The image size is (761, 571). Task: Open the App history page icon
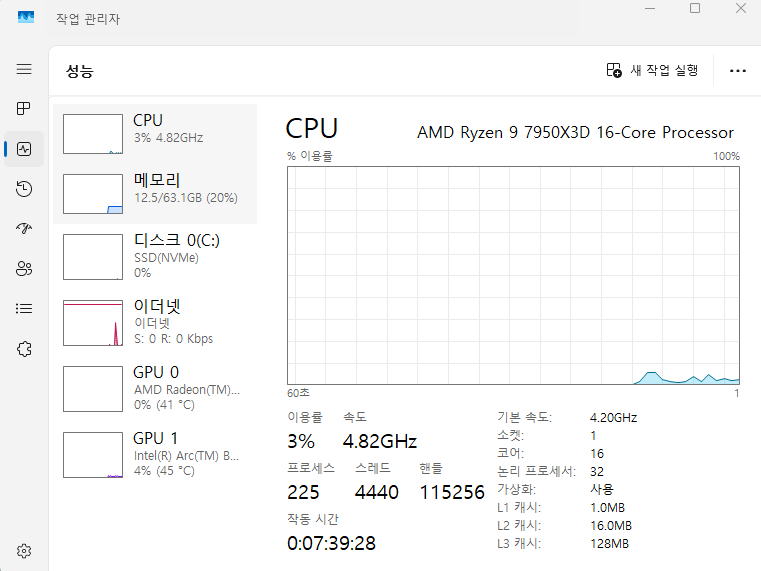pyautogui.click(x=24, y=189)
